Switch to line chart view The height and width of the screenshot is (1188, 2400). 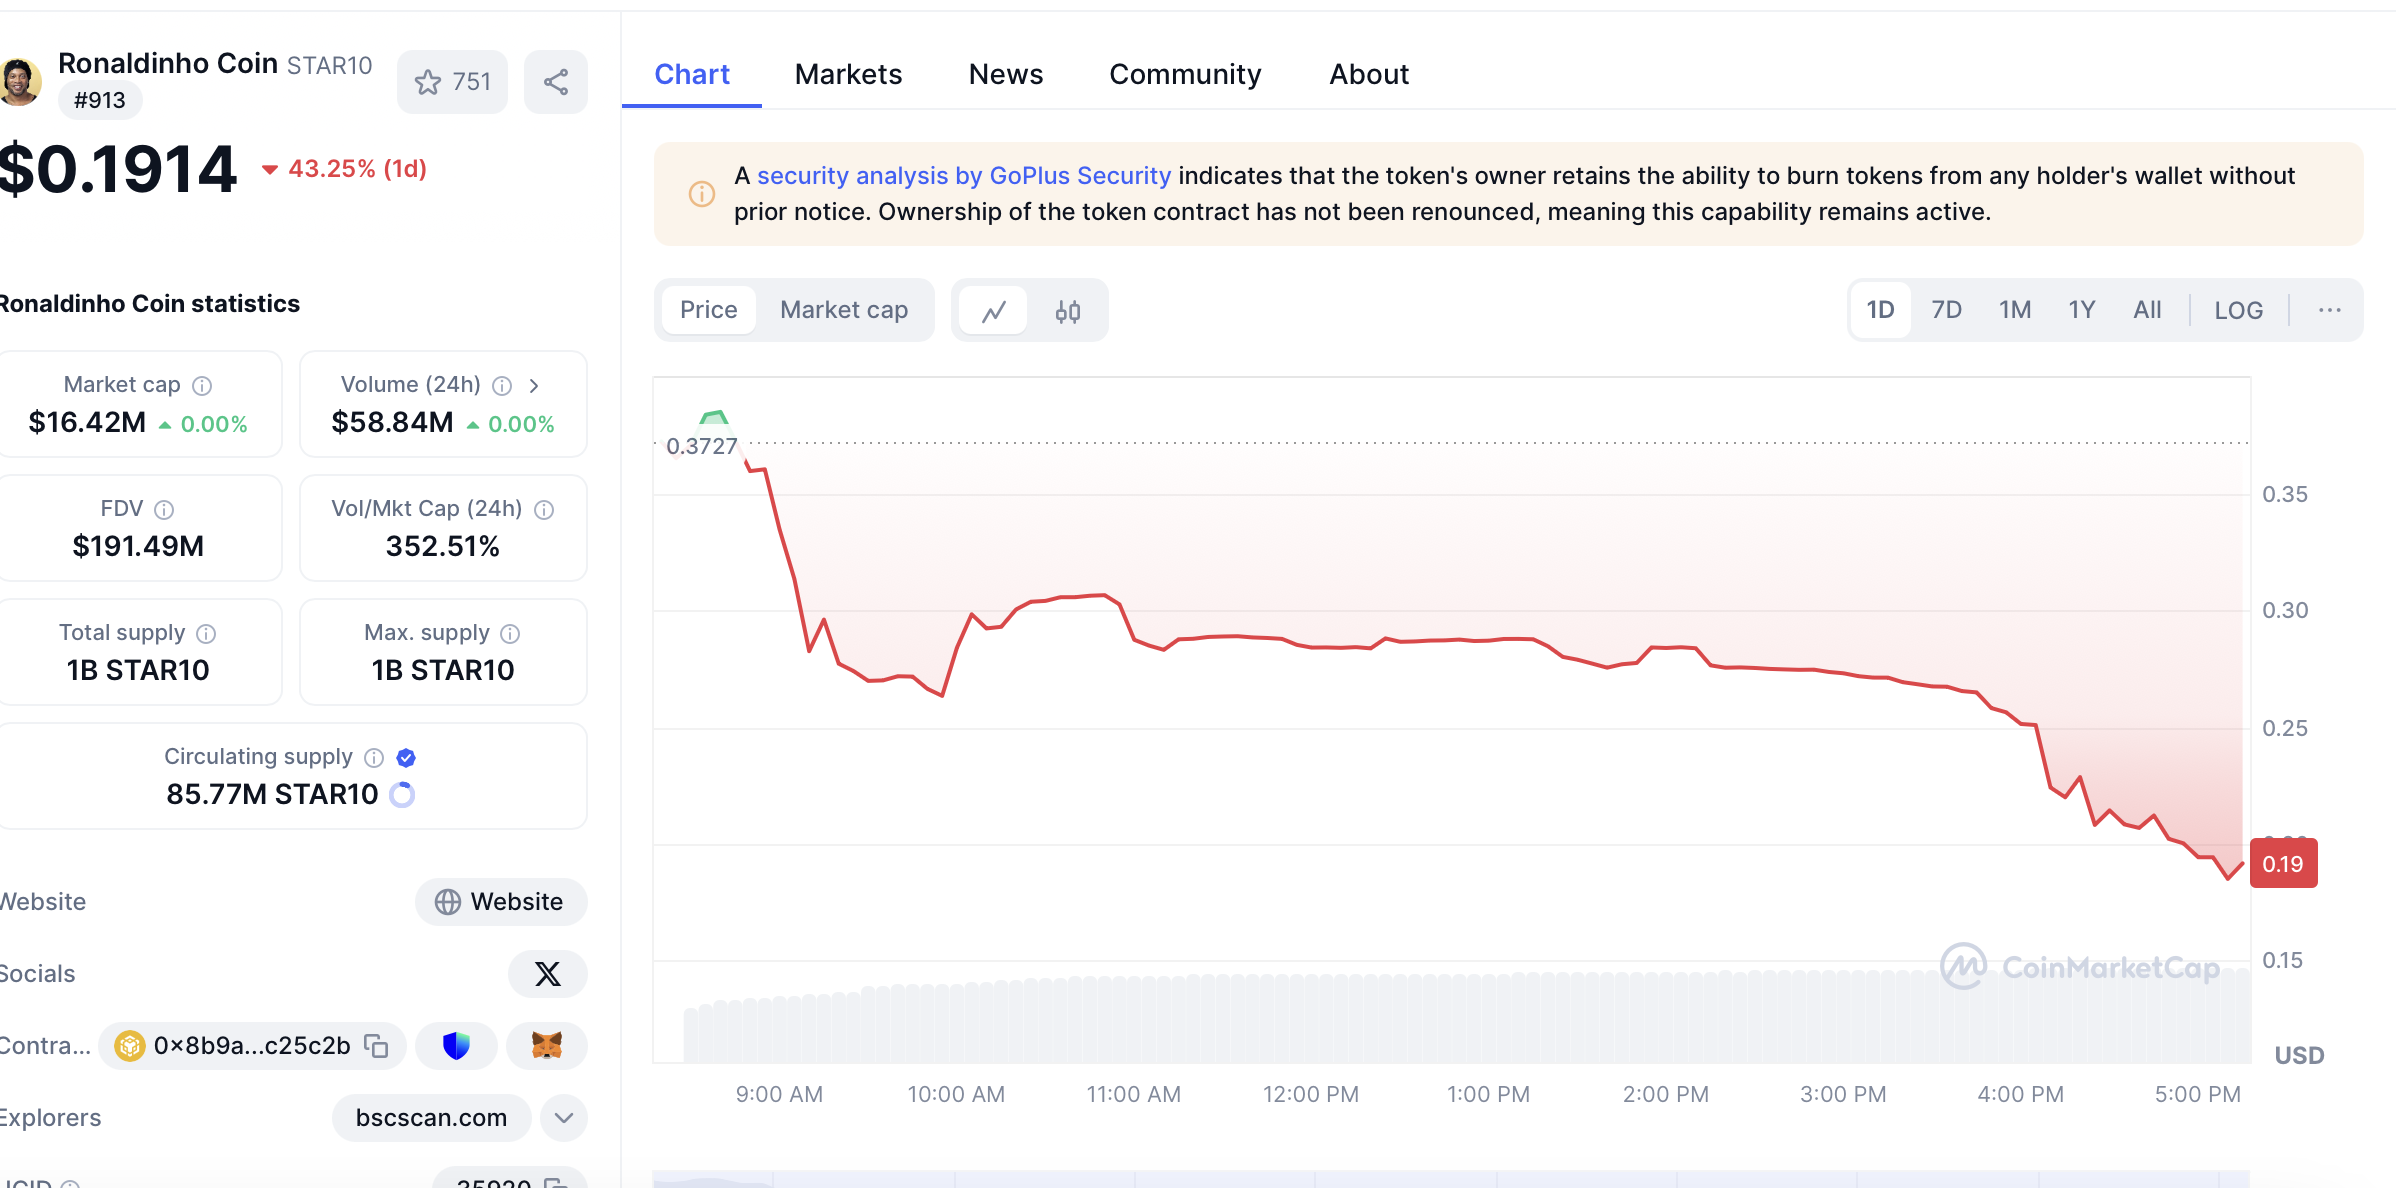tap(993, 311)
